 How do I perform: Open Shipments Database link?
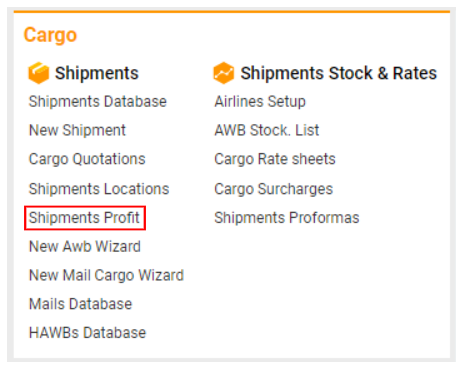98,102
